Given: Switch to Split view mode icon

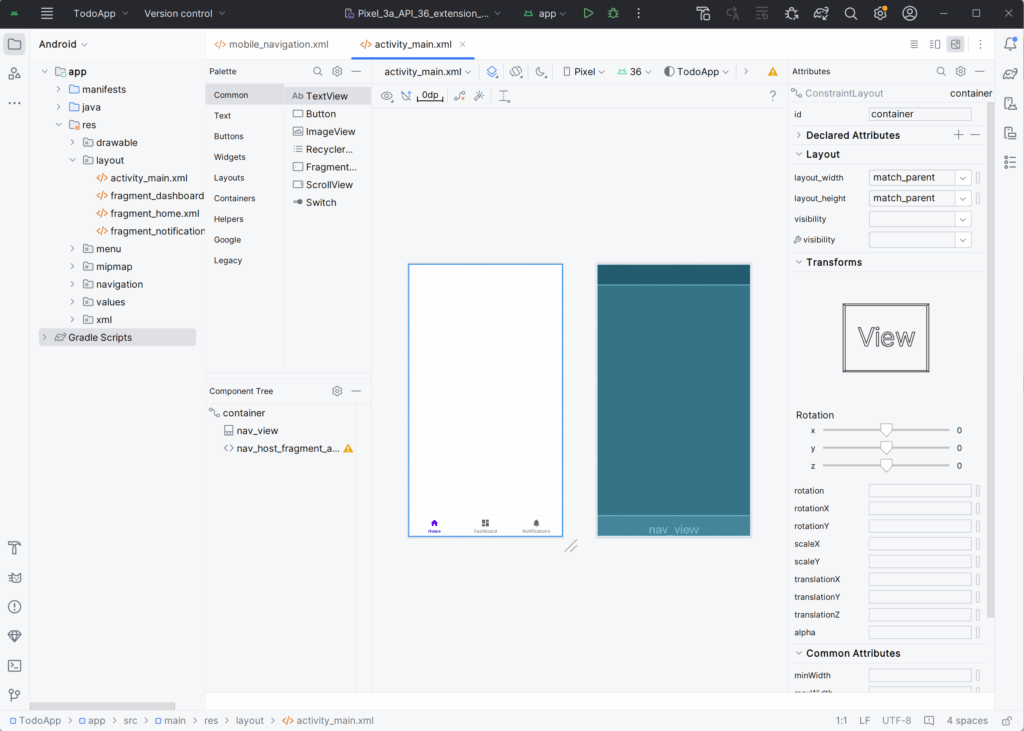Looking at the screenshot, I should [935, 44].
